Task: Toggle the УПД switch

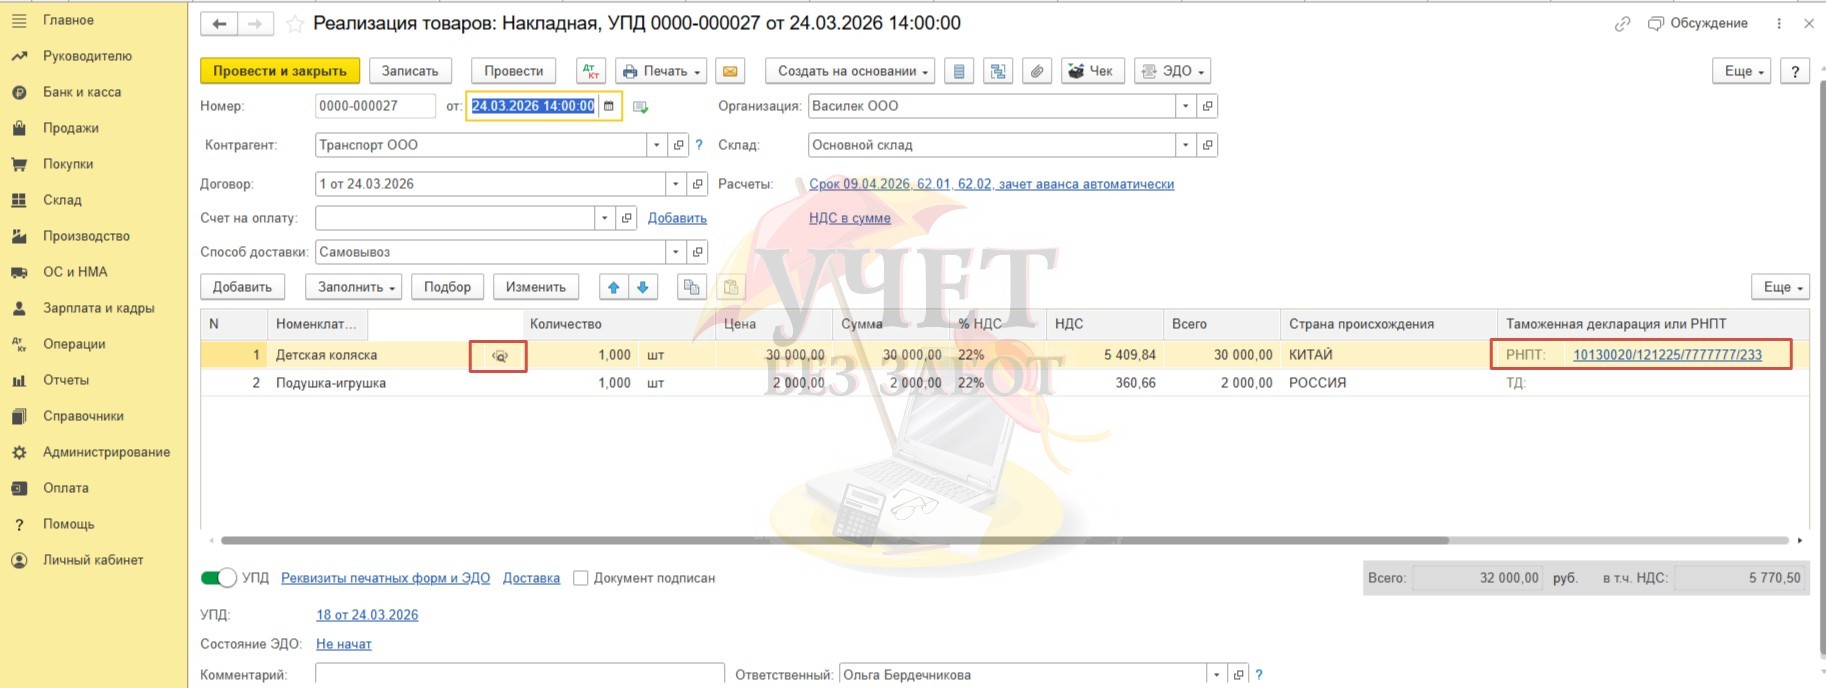Action: 218,578
